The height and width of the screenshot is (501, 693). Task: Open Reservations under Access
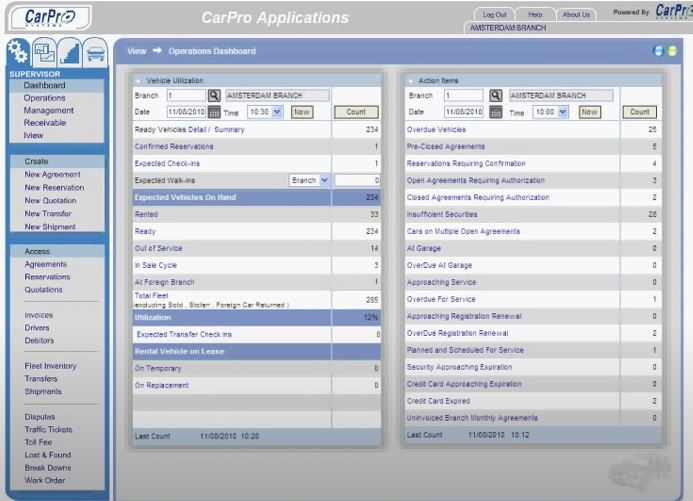tap(47, 277)
